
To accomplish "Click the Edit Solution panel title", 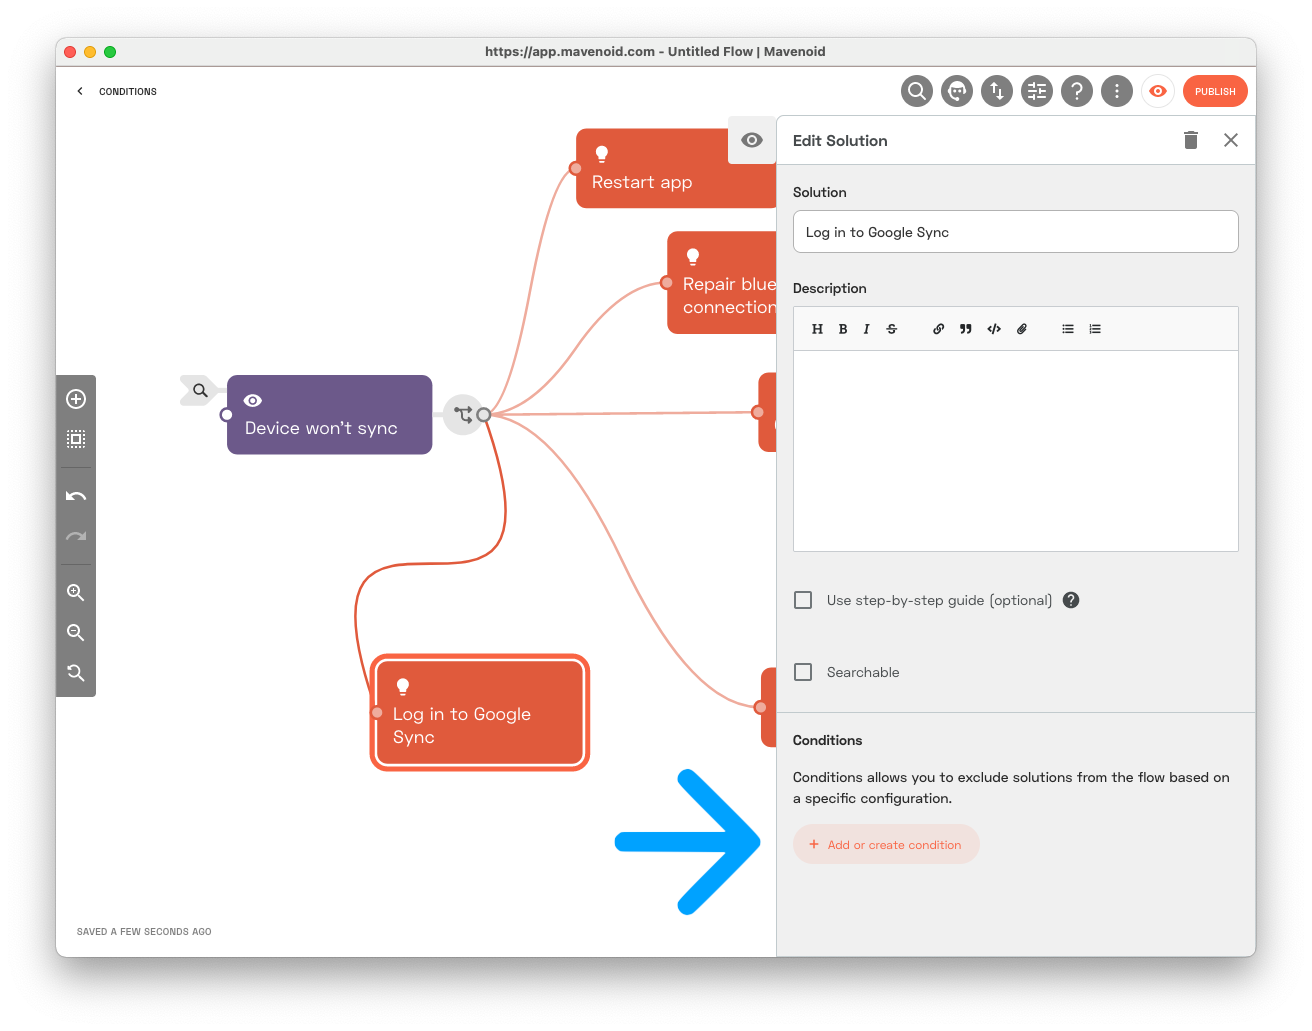I will (x=840, y=141).
